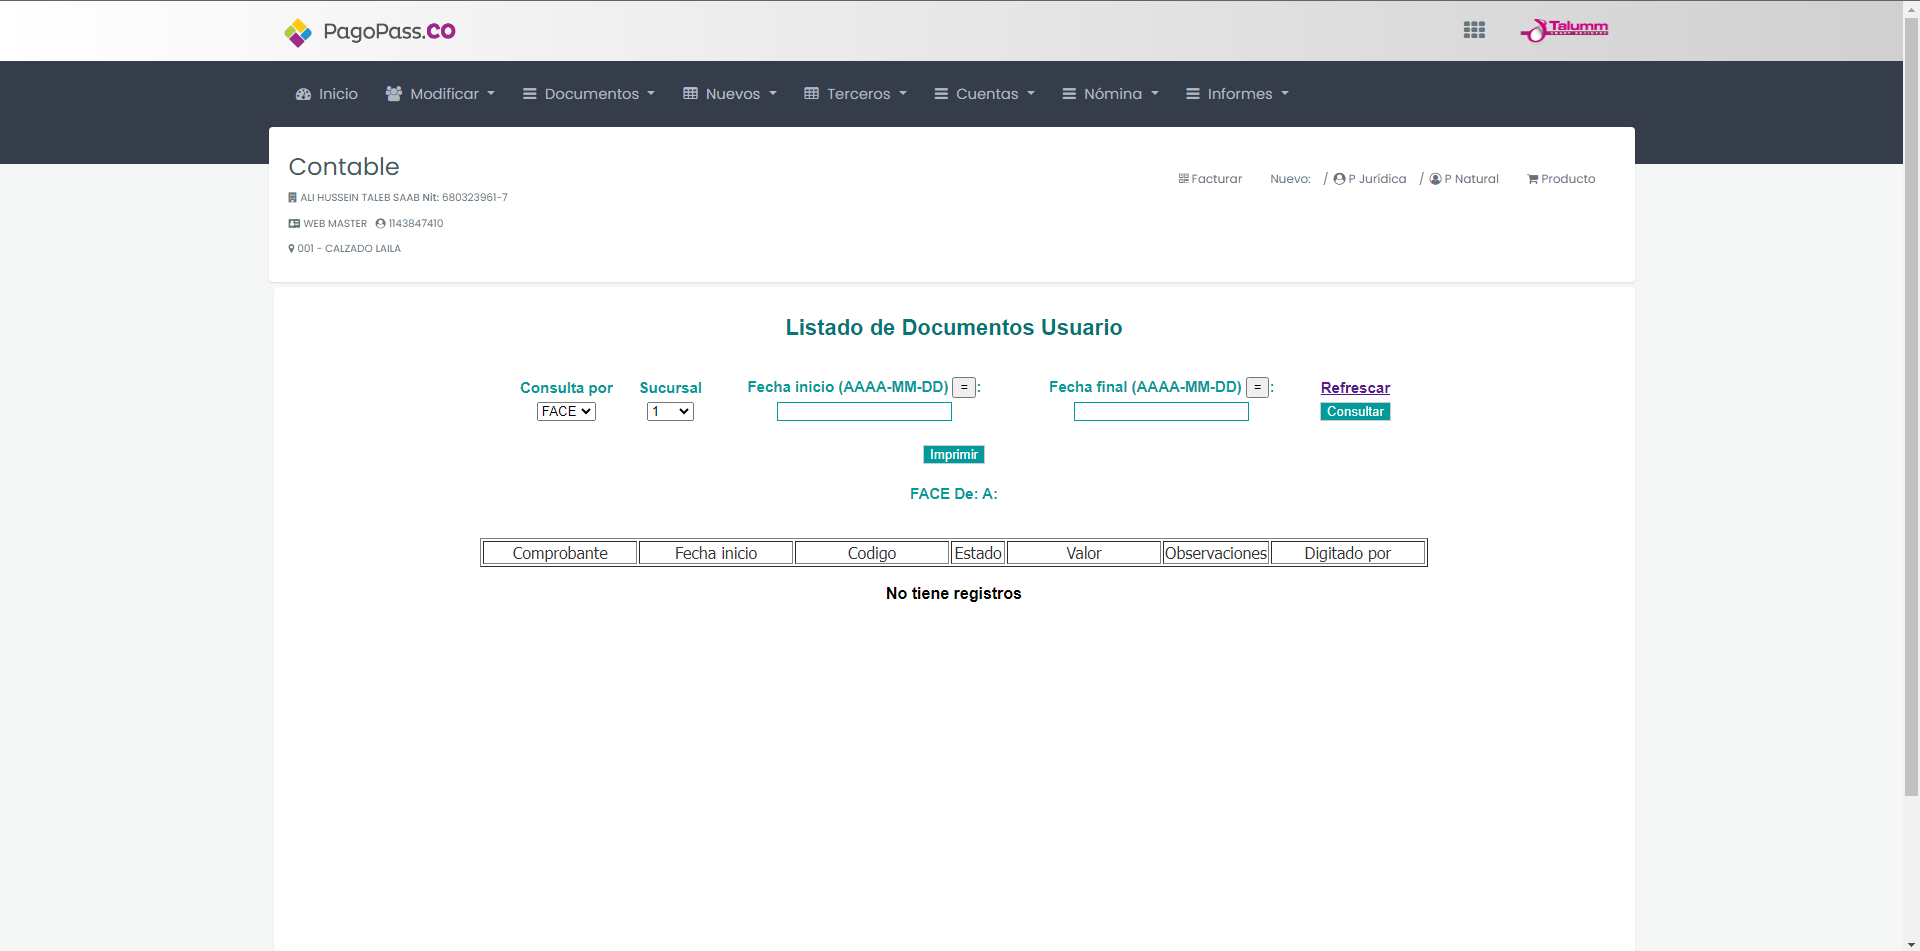Click the PagoPass.co logo
1920x951 pixels.
click(x=370, y=32)
